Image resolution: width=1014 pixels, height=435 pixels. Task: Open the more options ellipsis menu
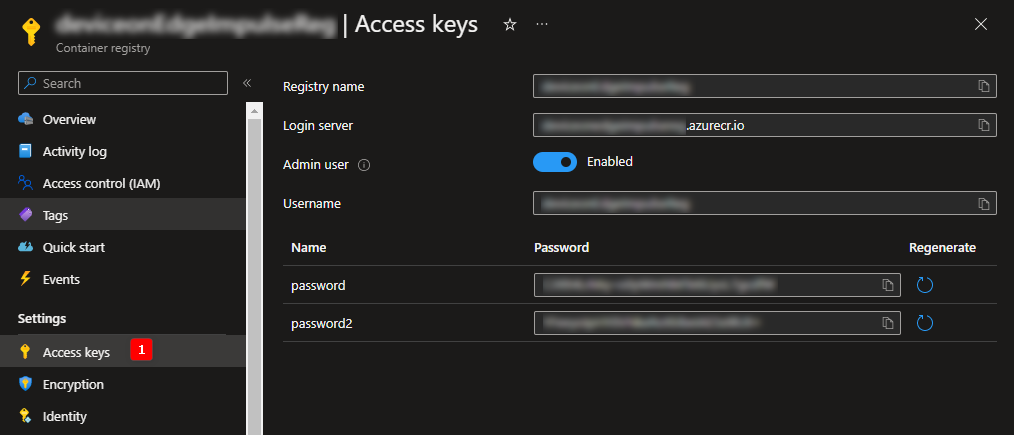(542, 24)
